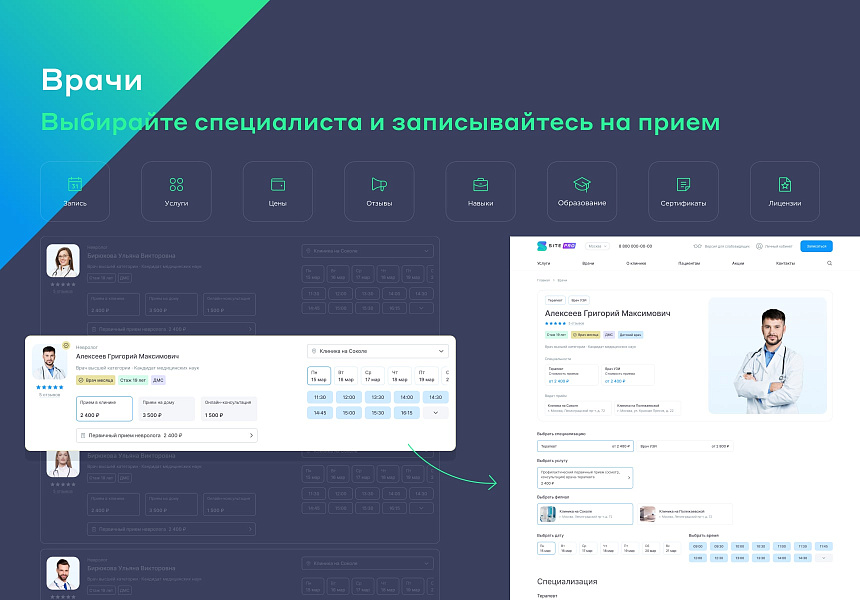The height and width of the screenshot is (600, 860).
Task: Pick the 12:00 time slot in Алексеев card
Action: [x=349, y=397]
